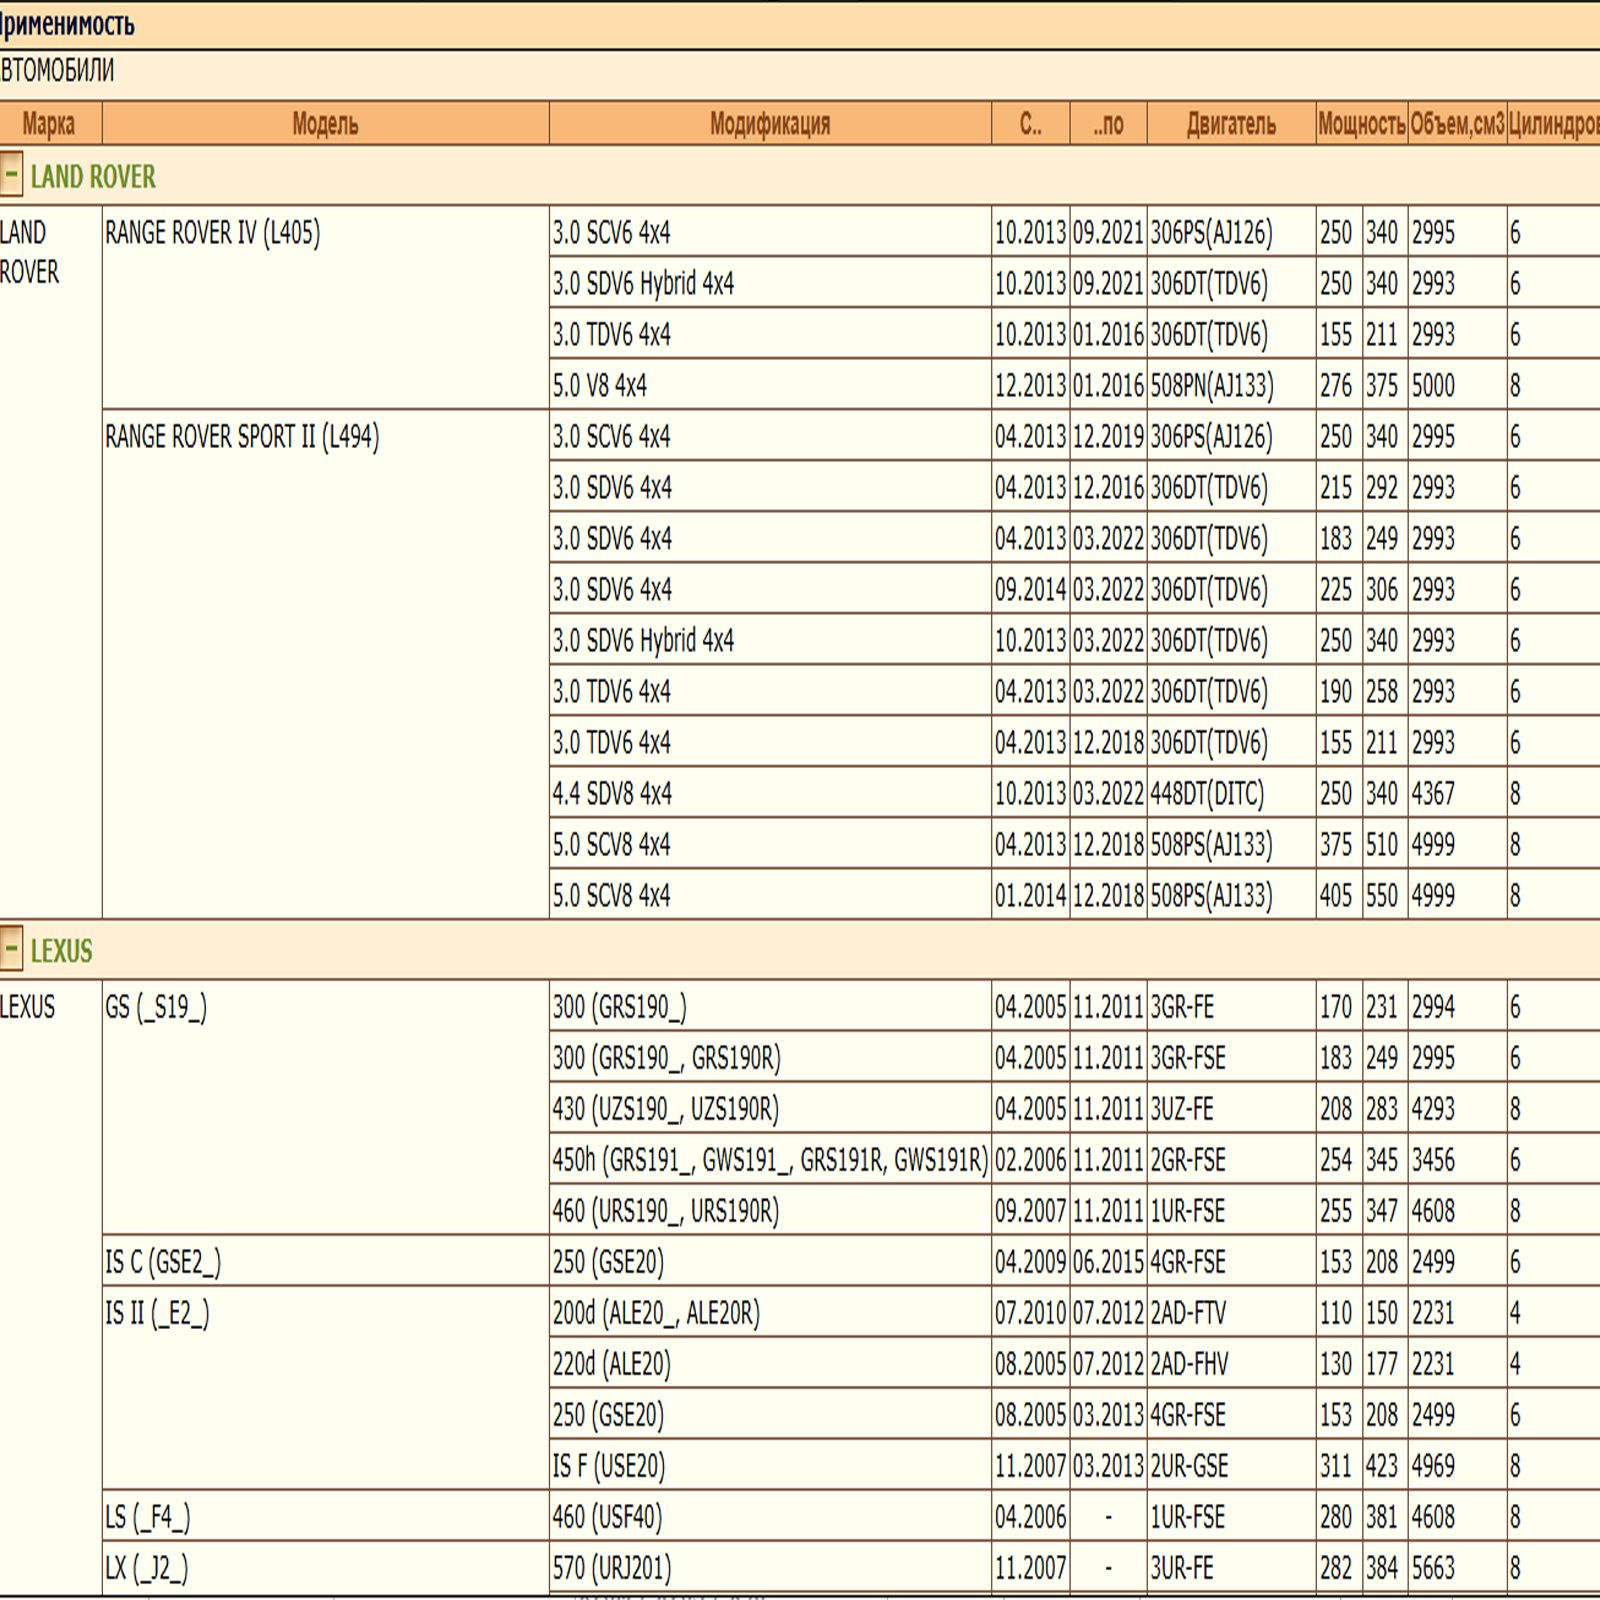Open the LAND ROVER brand heading
Viewport: 1600px width, 1600px height.
(93, 177)
